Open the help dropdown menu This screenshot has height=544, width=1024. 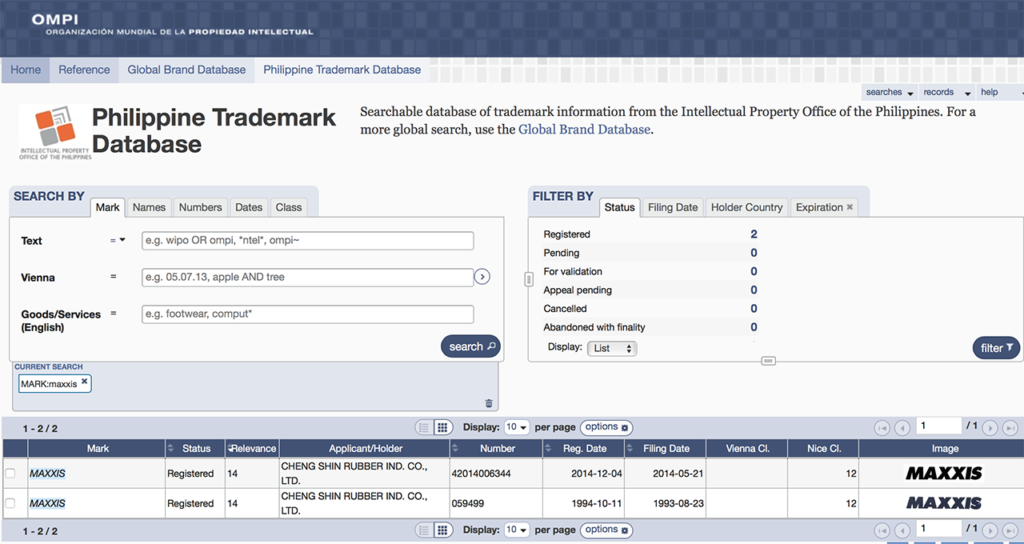click(x=999, y=92)
